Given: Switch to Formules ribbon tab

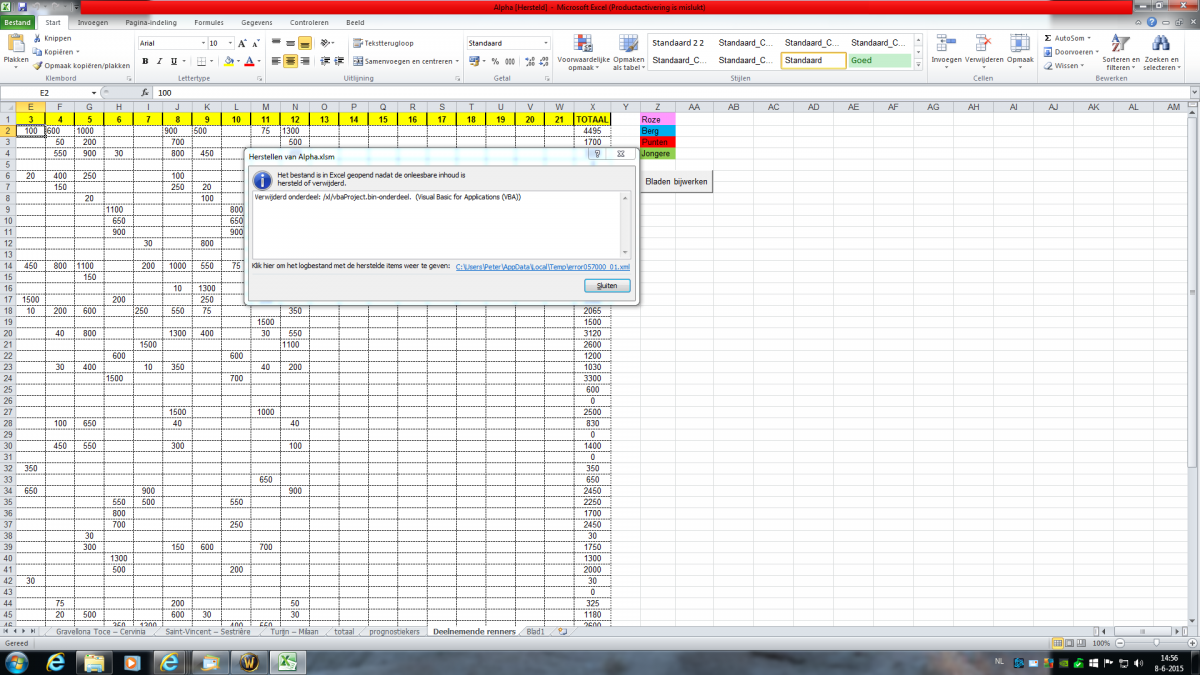Looking at the screenshot, I should (209, 21).
